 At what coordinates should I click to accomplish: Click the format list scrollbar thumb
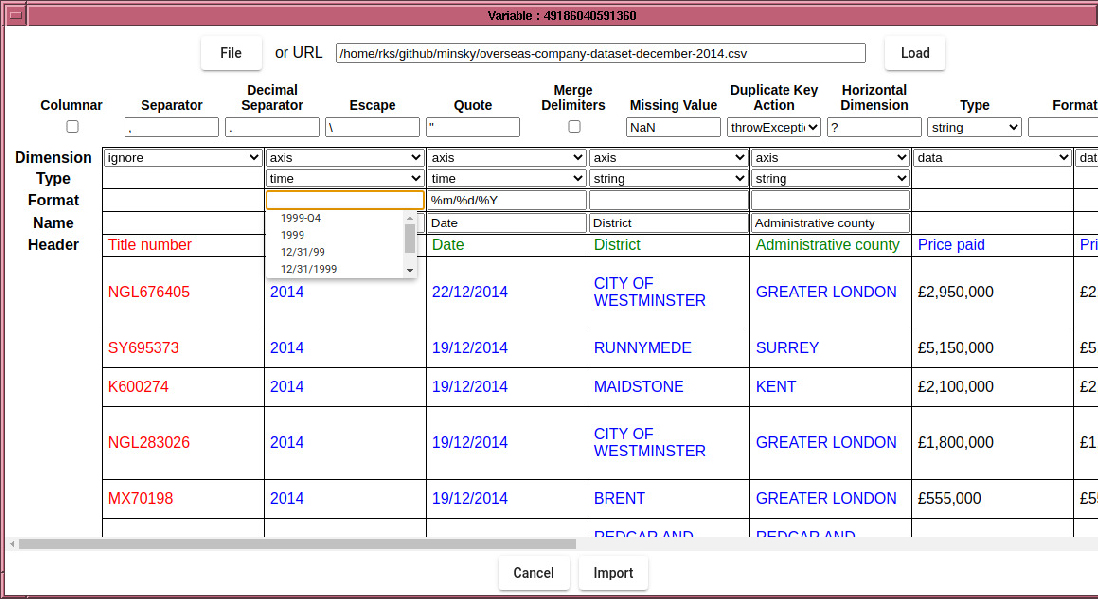coord(410,238)
